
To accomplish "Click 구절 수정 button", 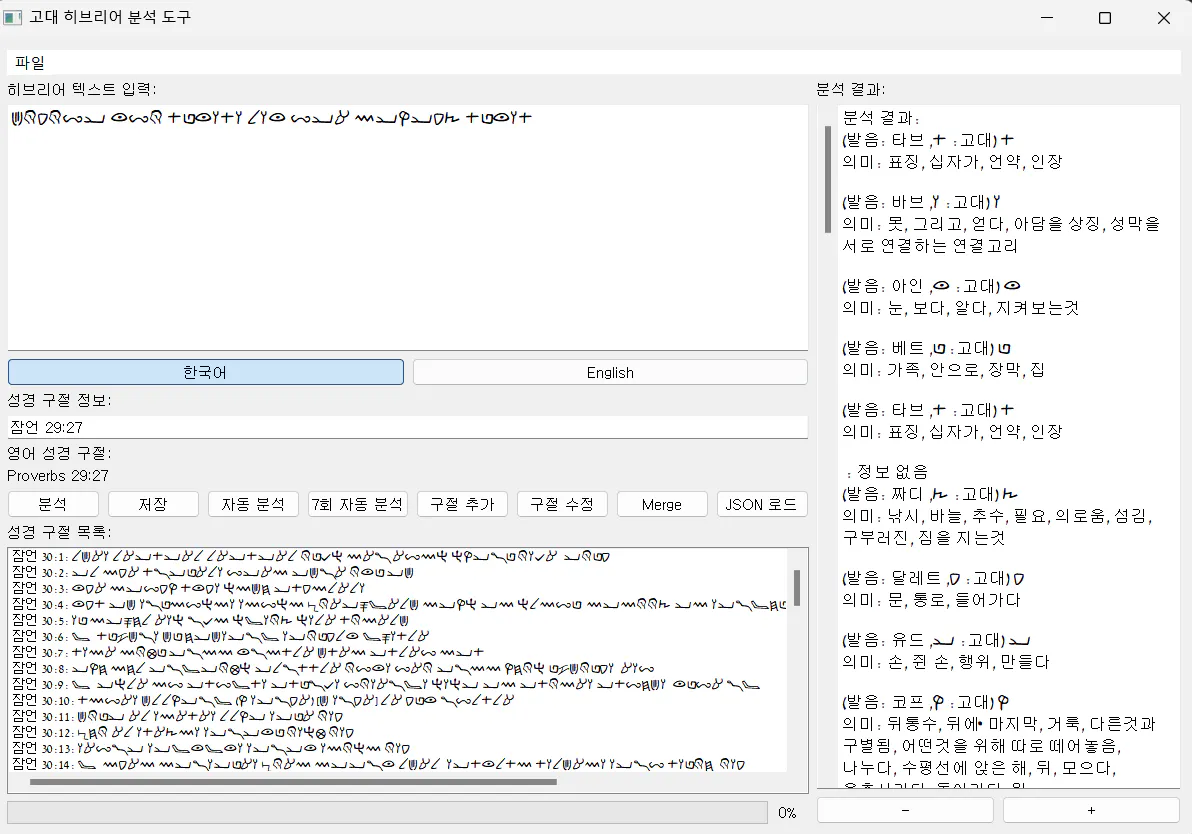I will coord(562,504).
